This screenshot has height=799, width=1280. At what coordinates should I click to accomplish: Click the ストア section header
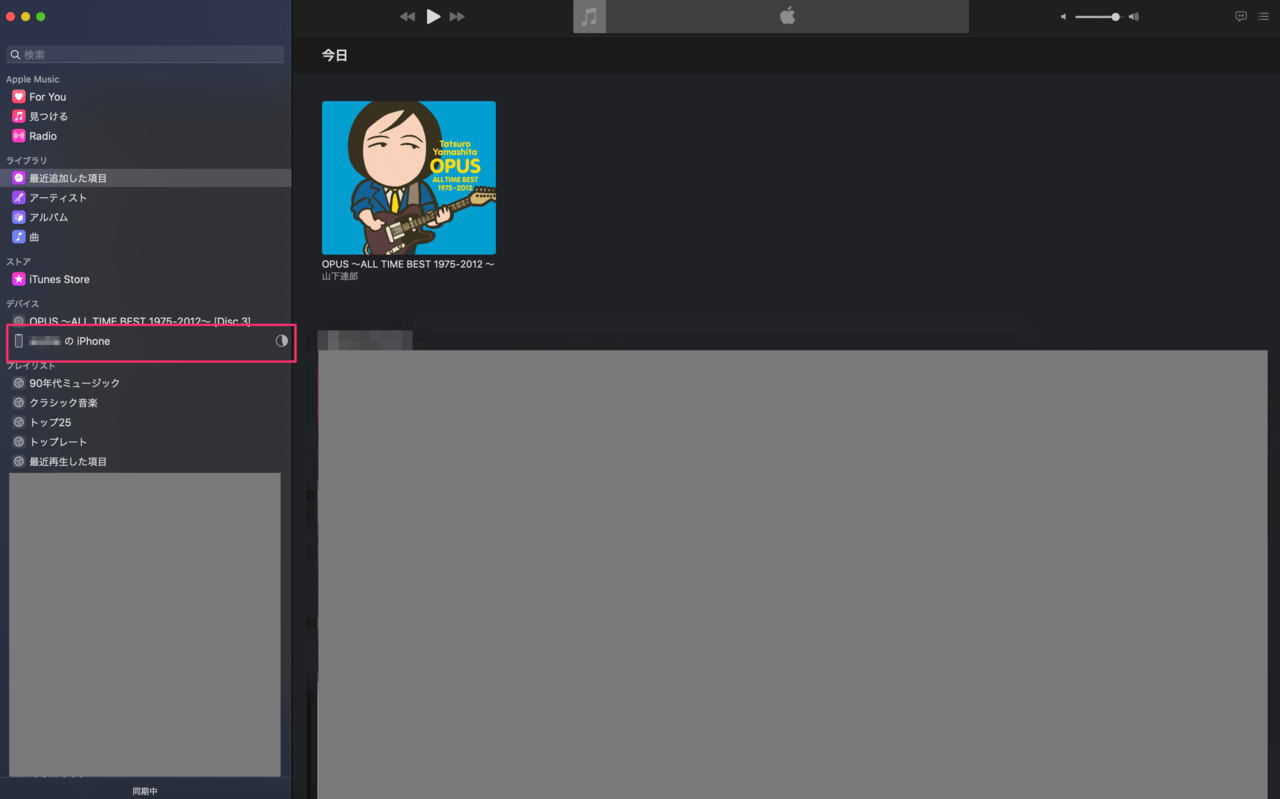(19, 262)
